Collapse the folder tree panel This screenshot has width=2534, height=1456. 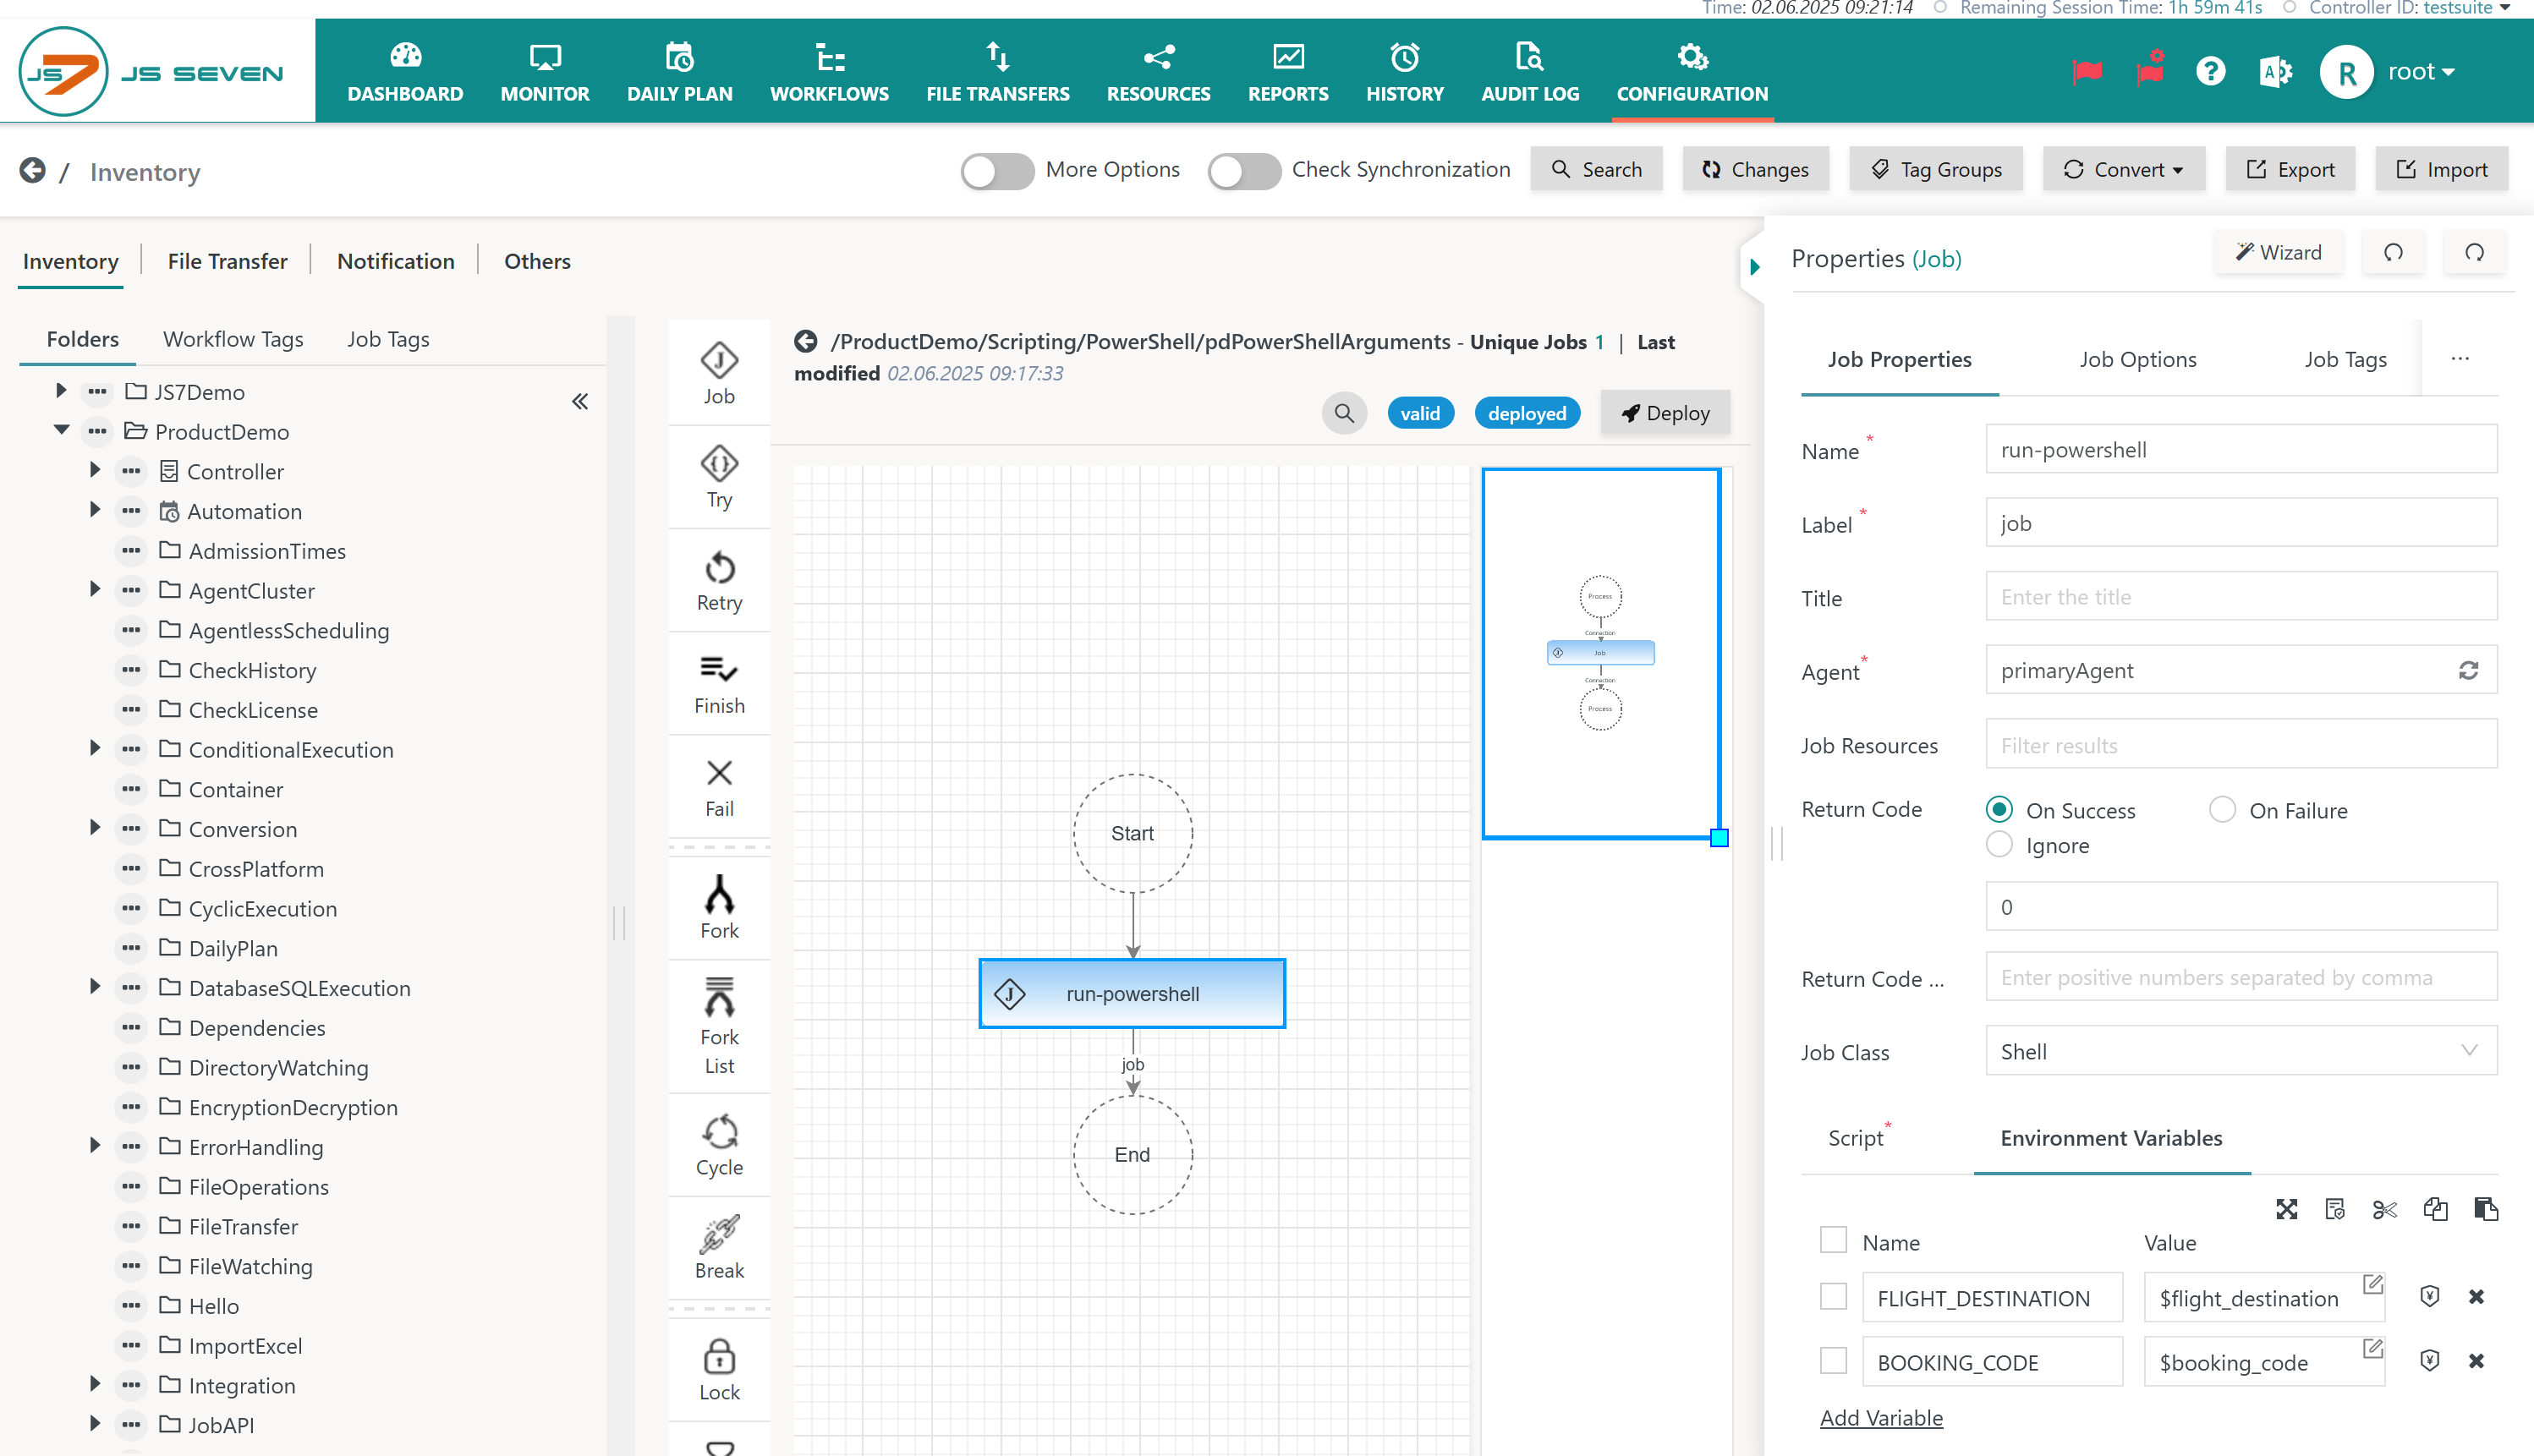(580, 402)
